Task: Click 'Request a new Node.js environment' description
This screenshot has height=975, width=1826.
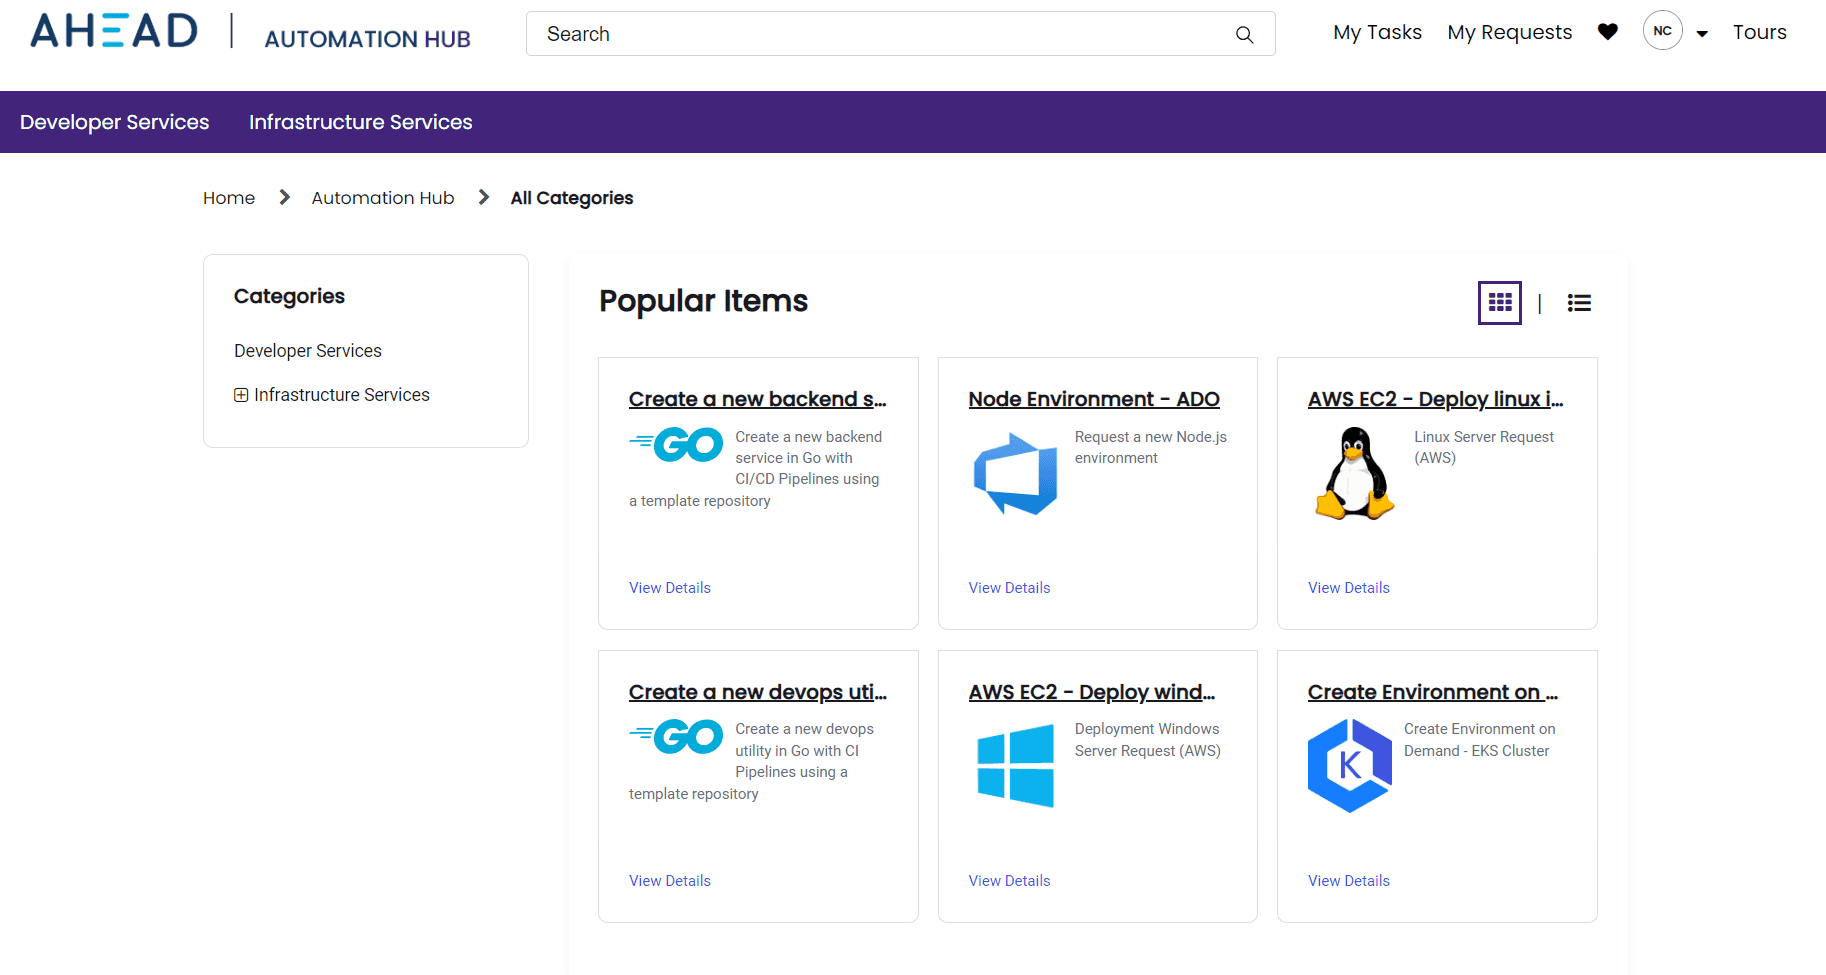Action: pos(1151,448)
